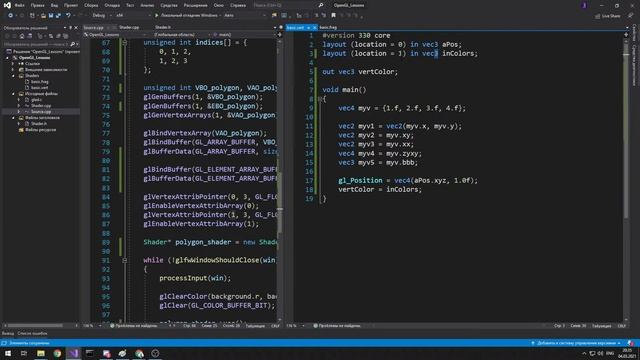Click the Visual Studio taskbar icon
The width and height of the screenshot is (640, 360).
[x=73, y=353]
